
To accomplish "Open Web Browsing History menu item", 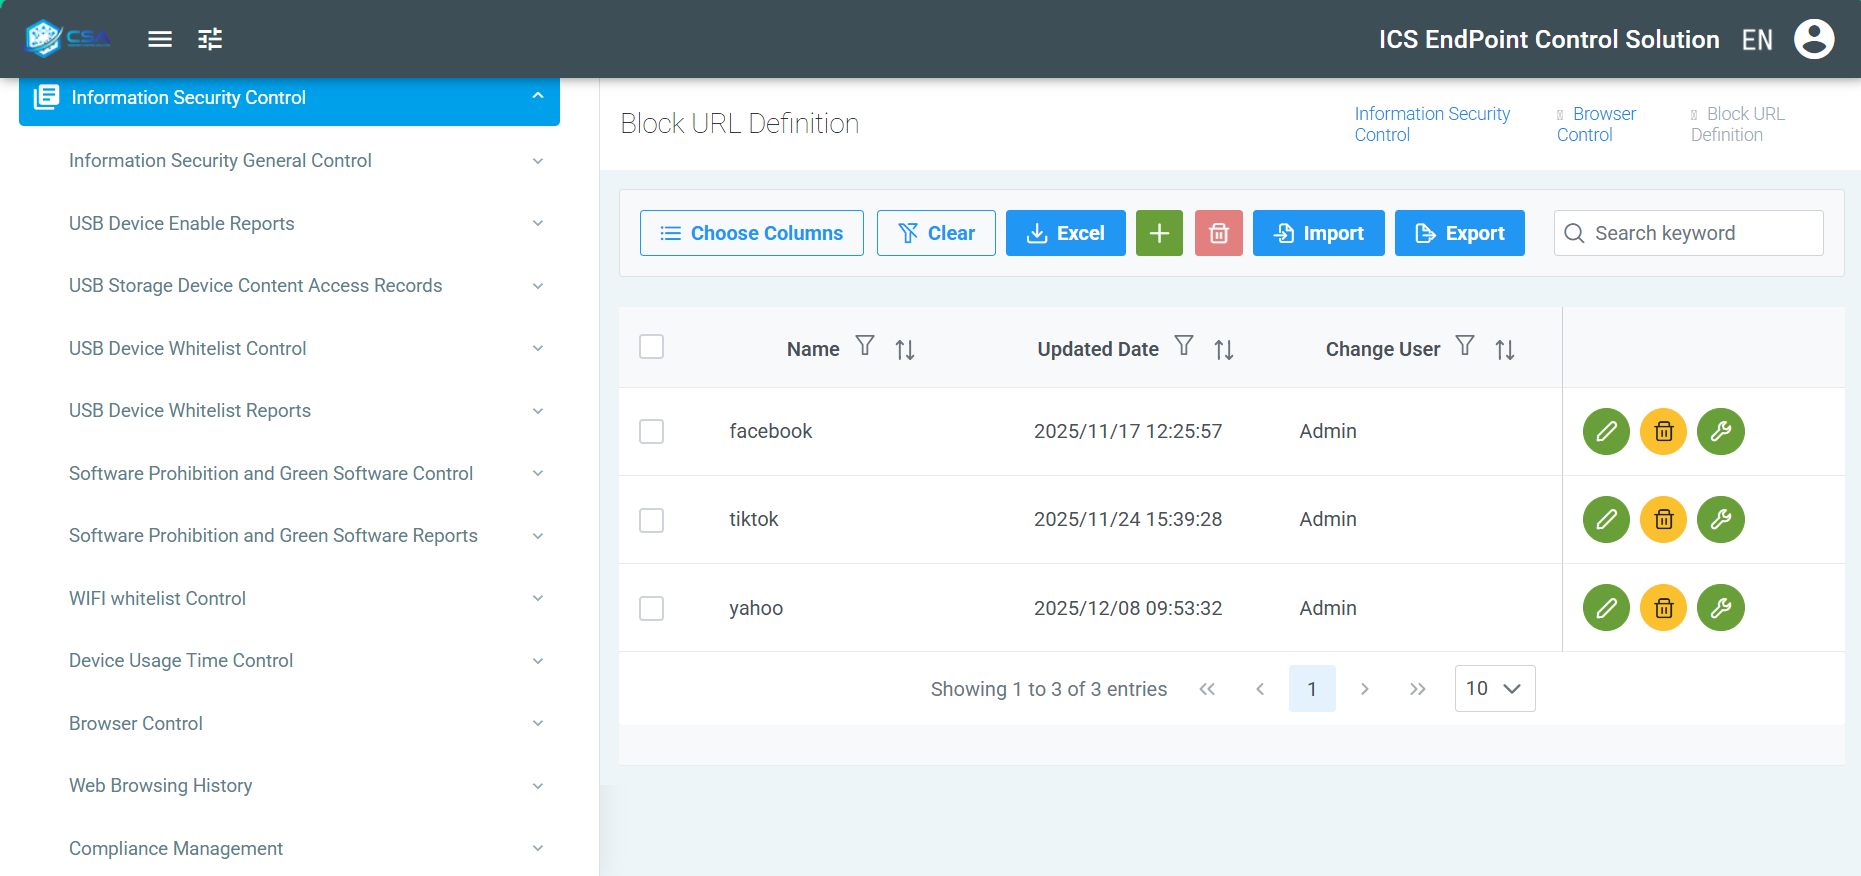I will coord(161,785).
